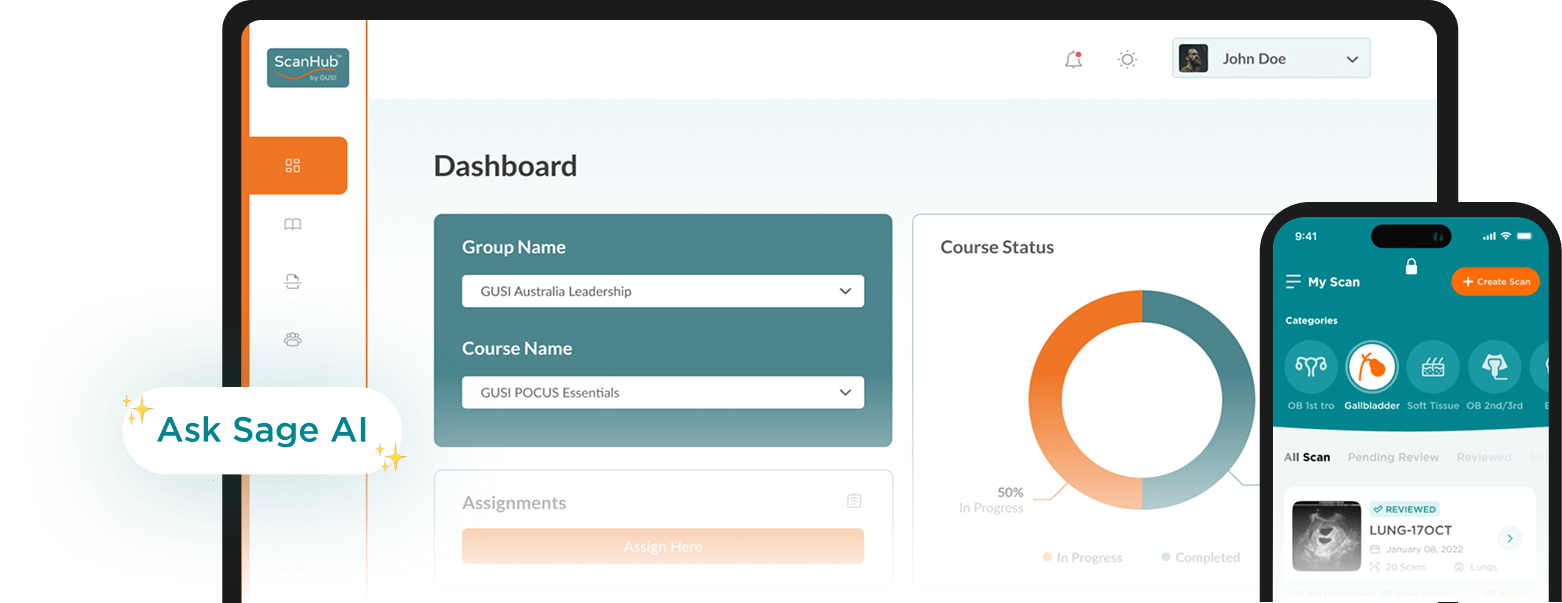The height and width of the screenshot is (603, 1562).
Task: Expand the GUSI Australia Leadership dropdown
Action: pyautogui.click(x=662, y=292)
